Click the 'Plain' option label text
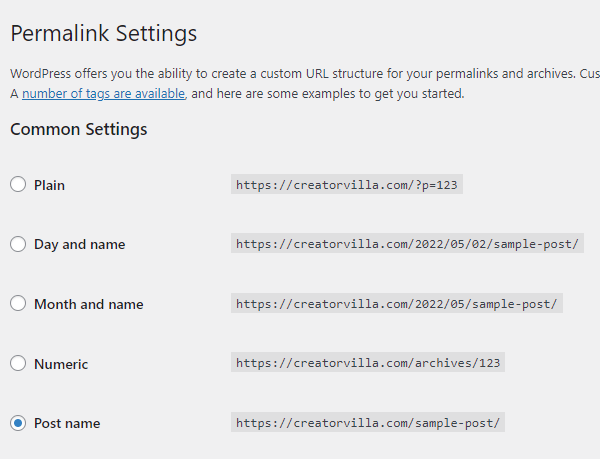Image resolution: width=600 pixels, height=459 pixels. coord(49,186)
